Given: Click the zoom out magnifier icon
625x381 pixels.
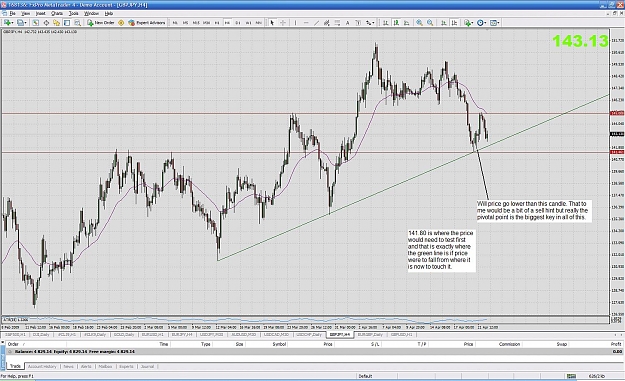Looking at the screenshot, I should tap(430, 23).
